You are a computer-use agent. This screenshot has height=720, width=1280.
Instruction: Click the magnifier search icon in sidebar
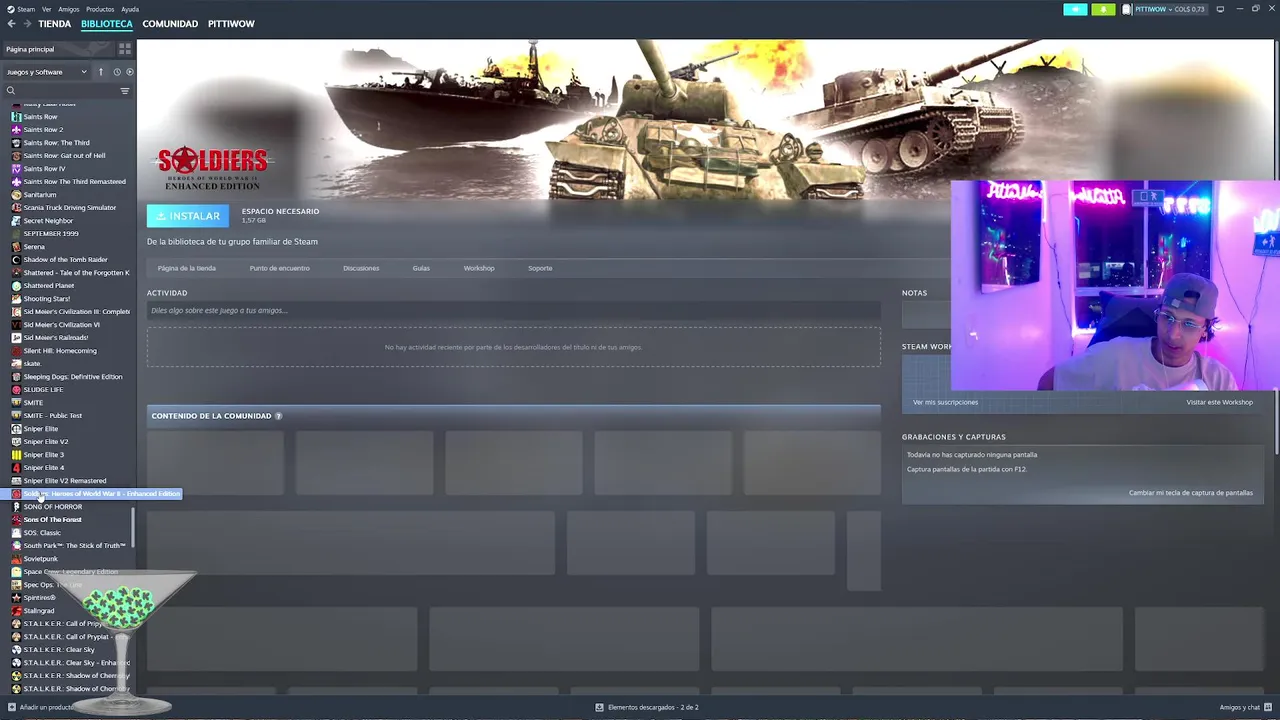click(11, 91)
